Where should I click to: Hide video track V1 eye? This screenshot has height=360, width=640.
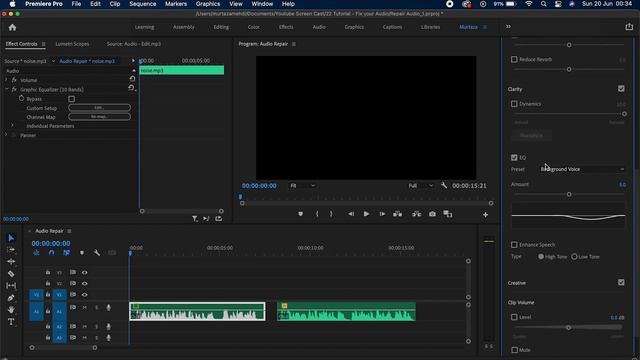coord(84,294)
